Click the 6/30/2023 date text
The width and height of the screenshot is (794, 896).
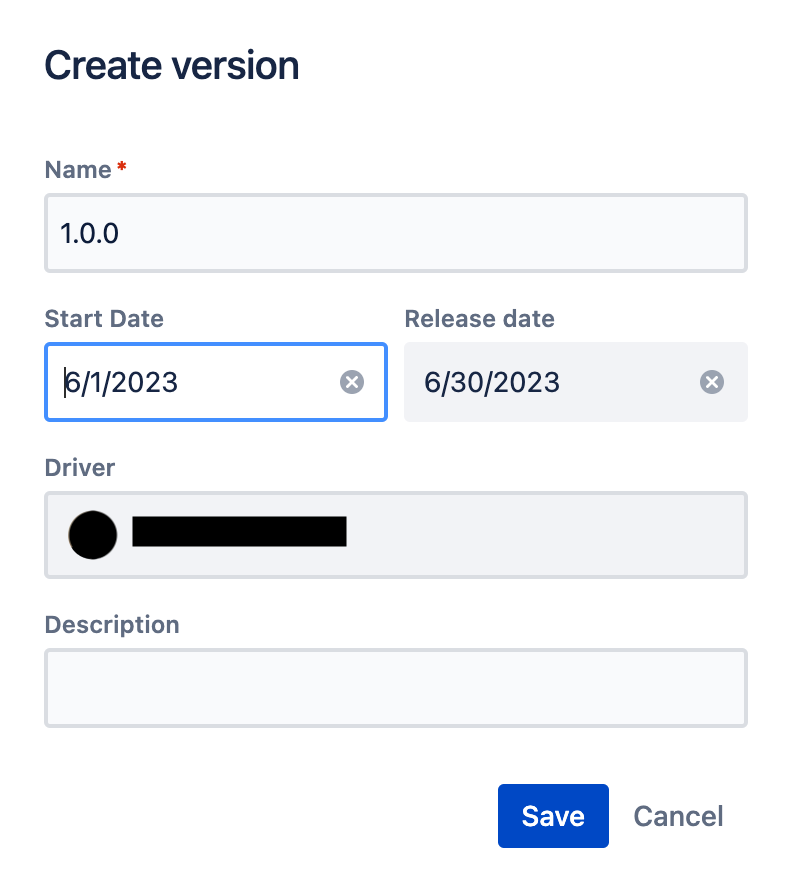(492, 382)
